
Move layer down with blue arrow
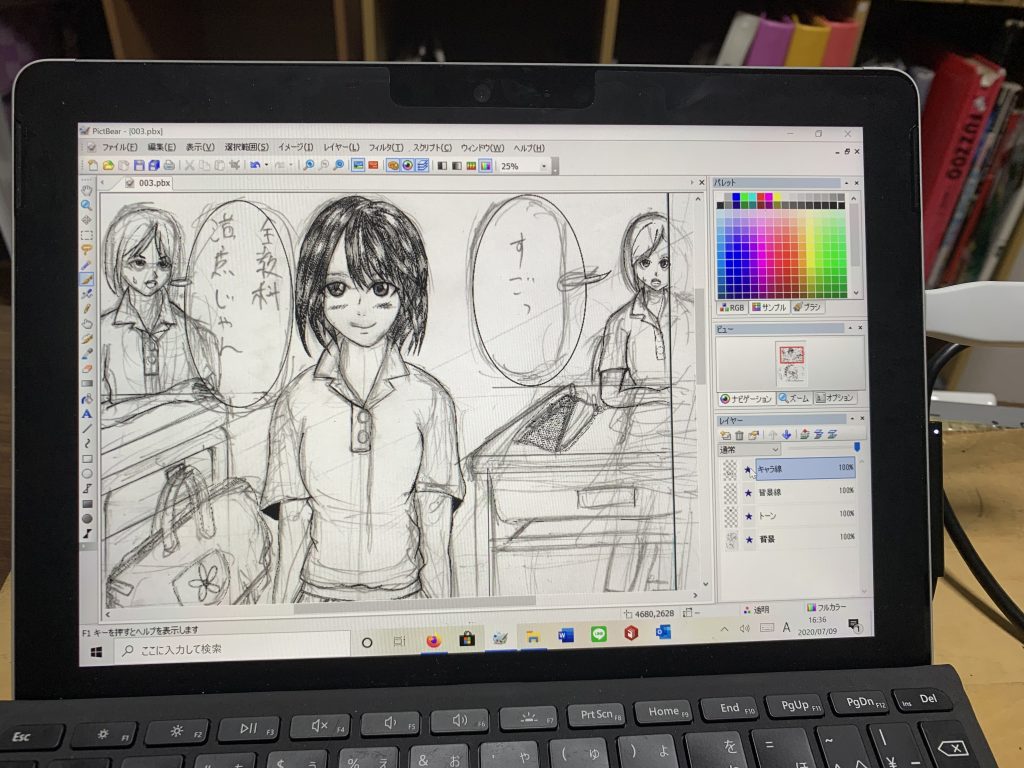[786, 434]
